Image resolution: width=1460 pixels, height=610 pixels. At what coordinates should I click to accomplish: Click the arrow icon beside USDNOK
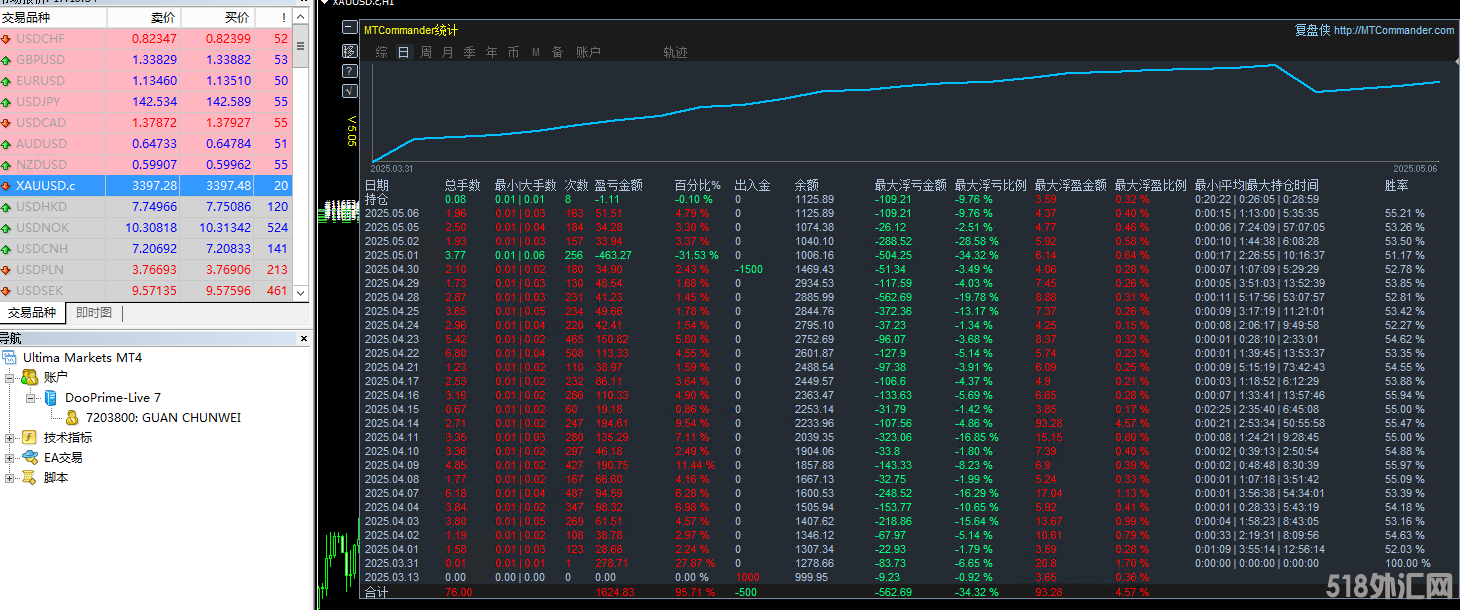pos(6,228)
